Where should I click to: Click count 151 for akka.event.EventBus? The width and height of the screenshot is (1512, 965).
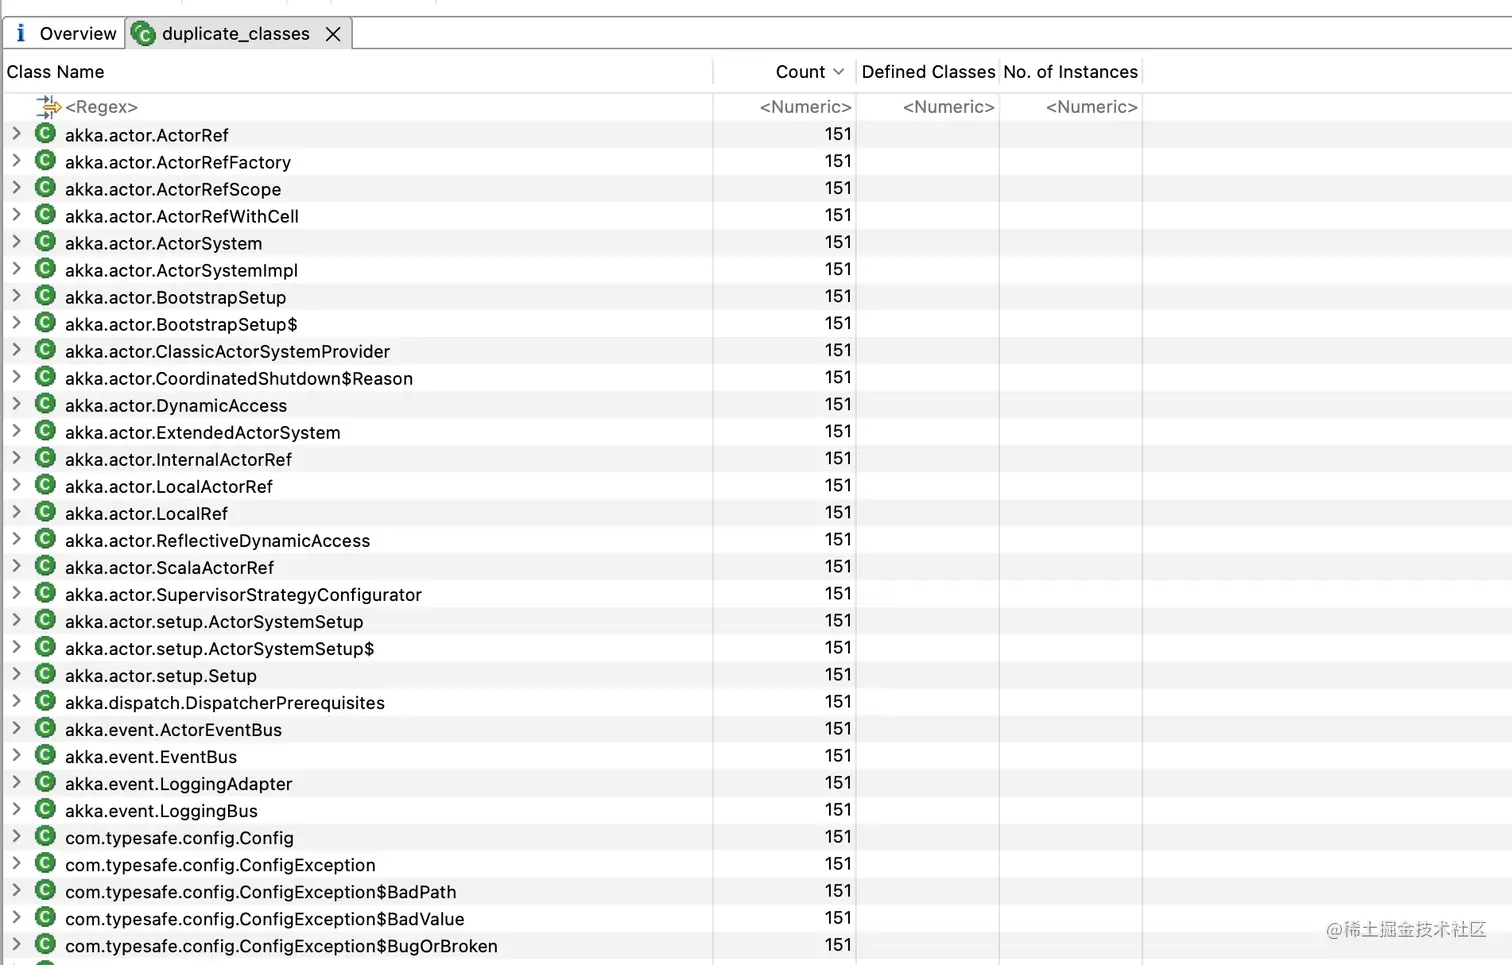coord(838,755)
